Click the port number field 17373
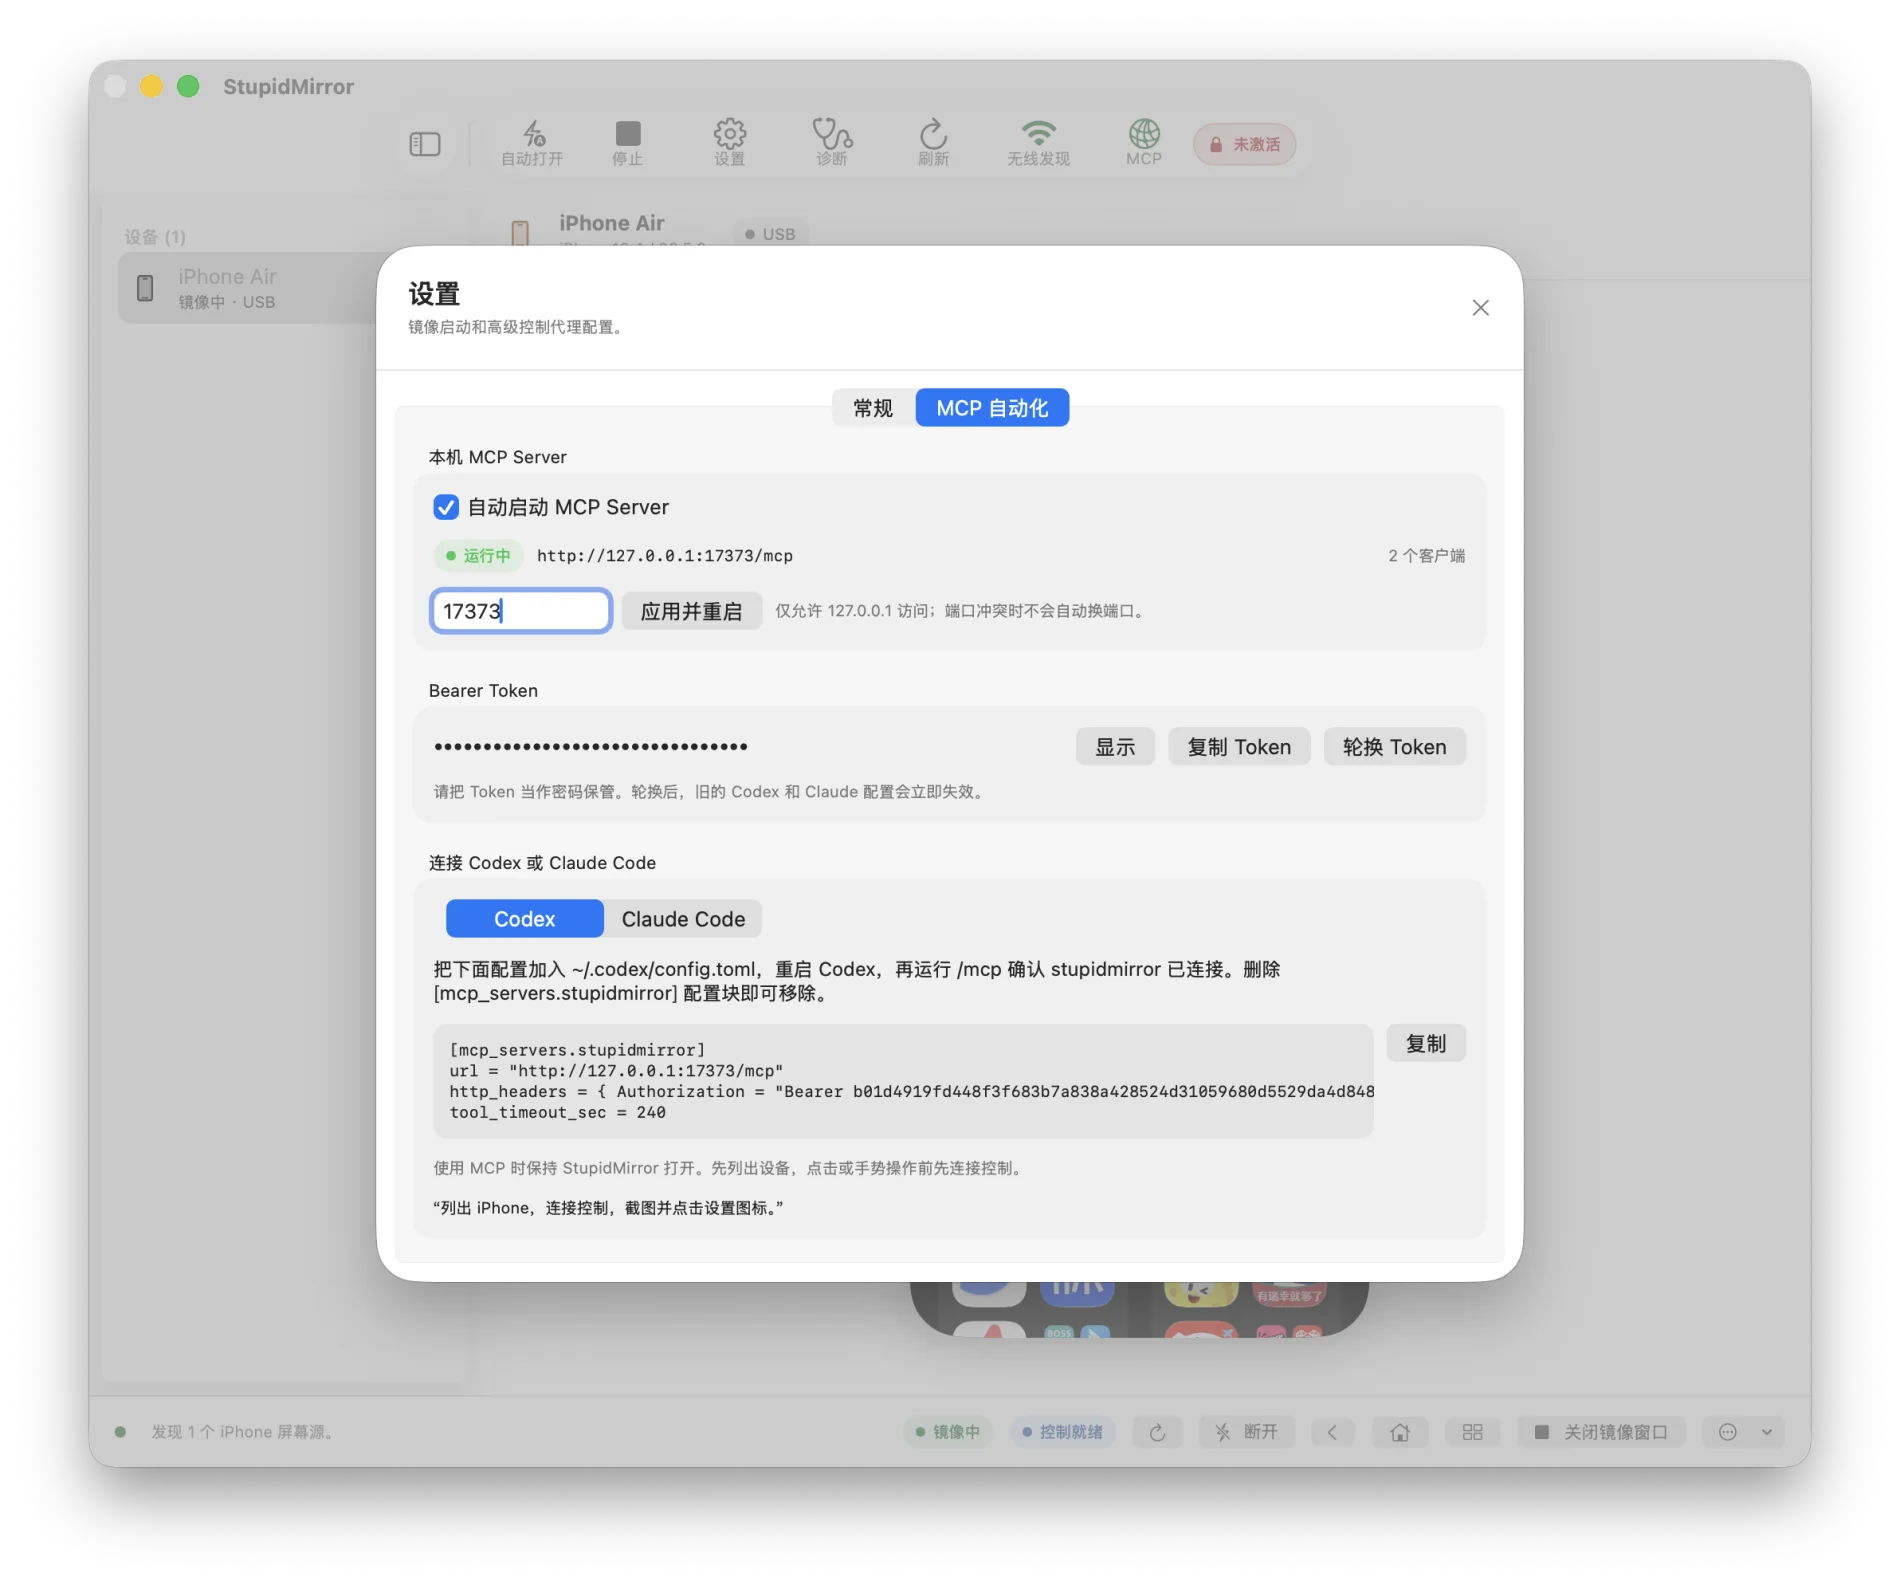The width and height of the screenshot is (1900, 1585). click(521, 611)
